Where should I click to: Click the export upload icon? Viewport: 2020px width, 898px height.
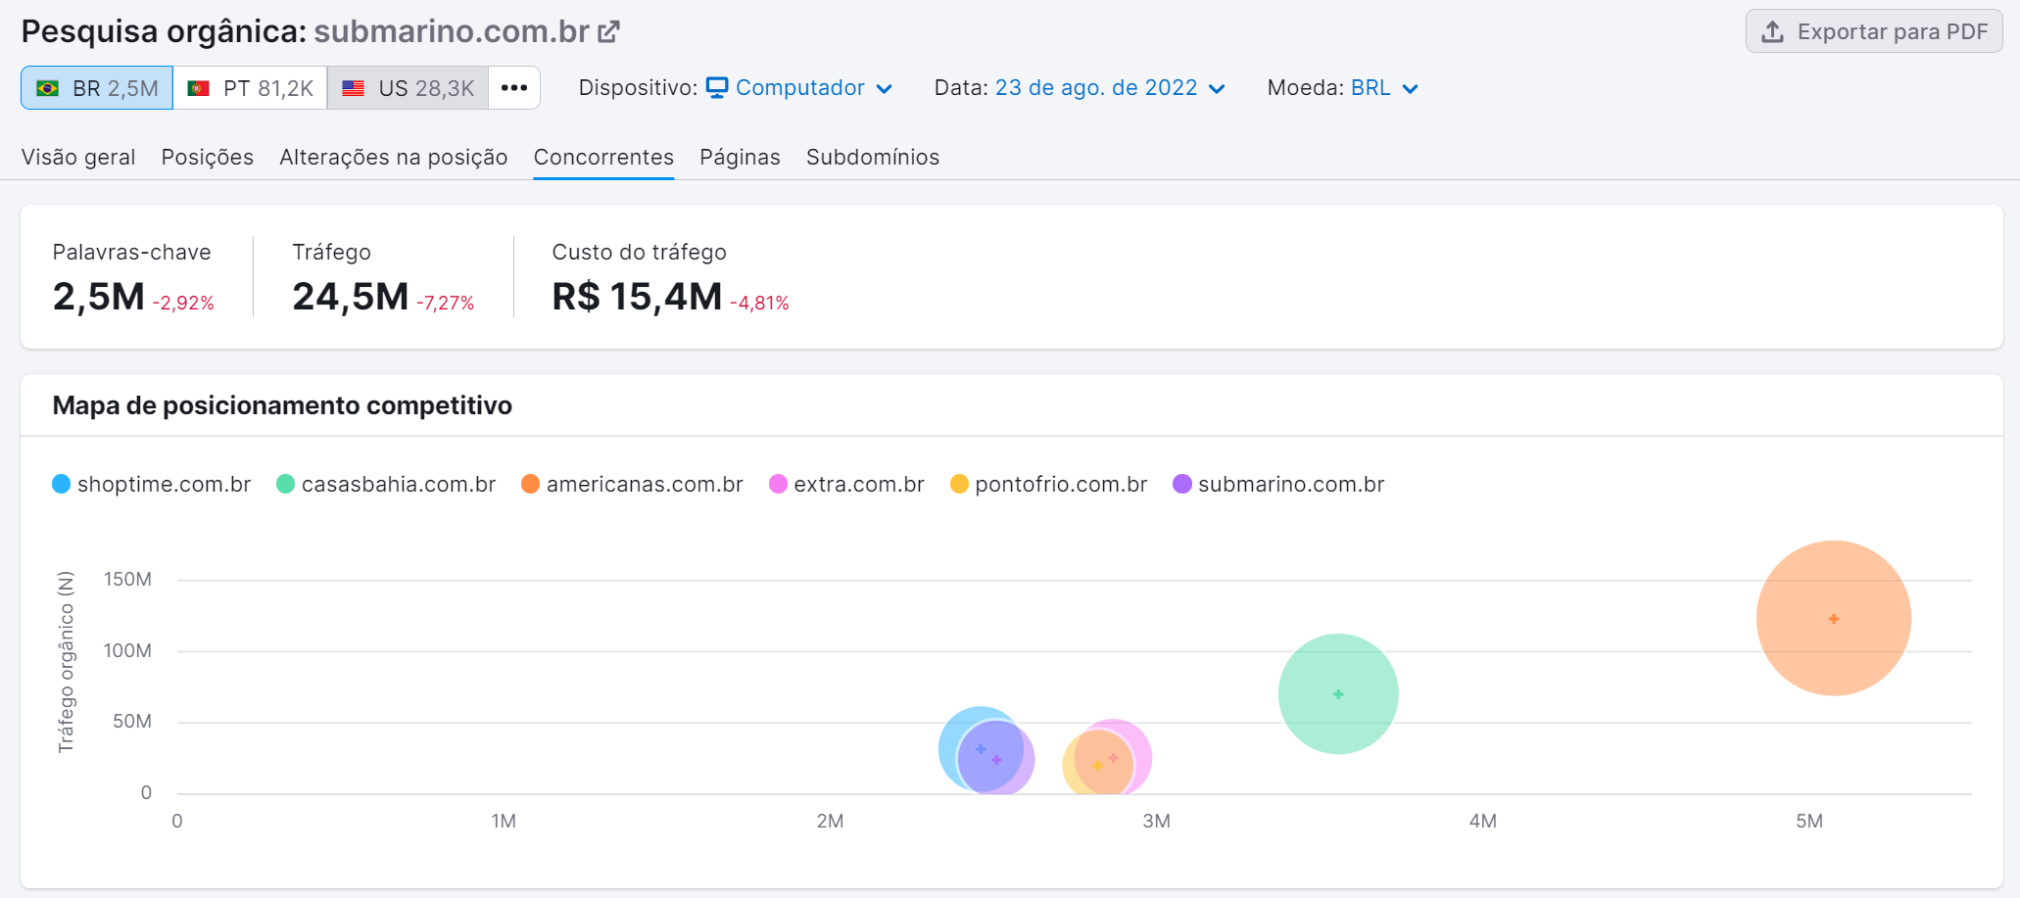[x=1772, y=32]
